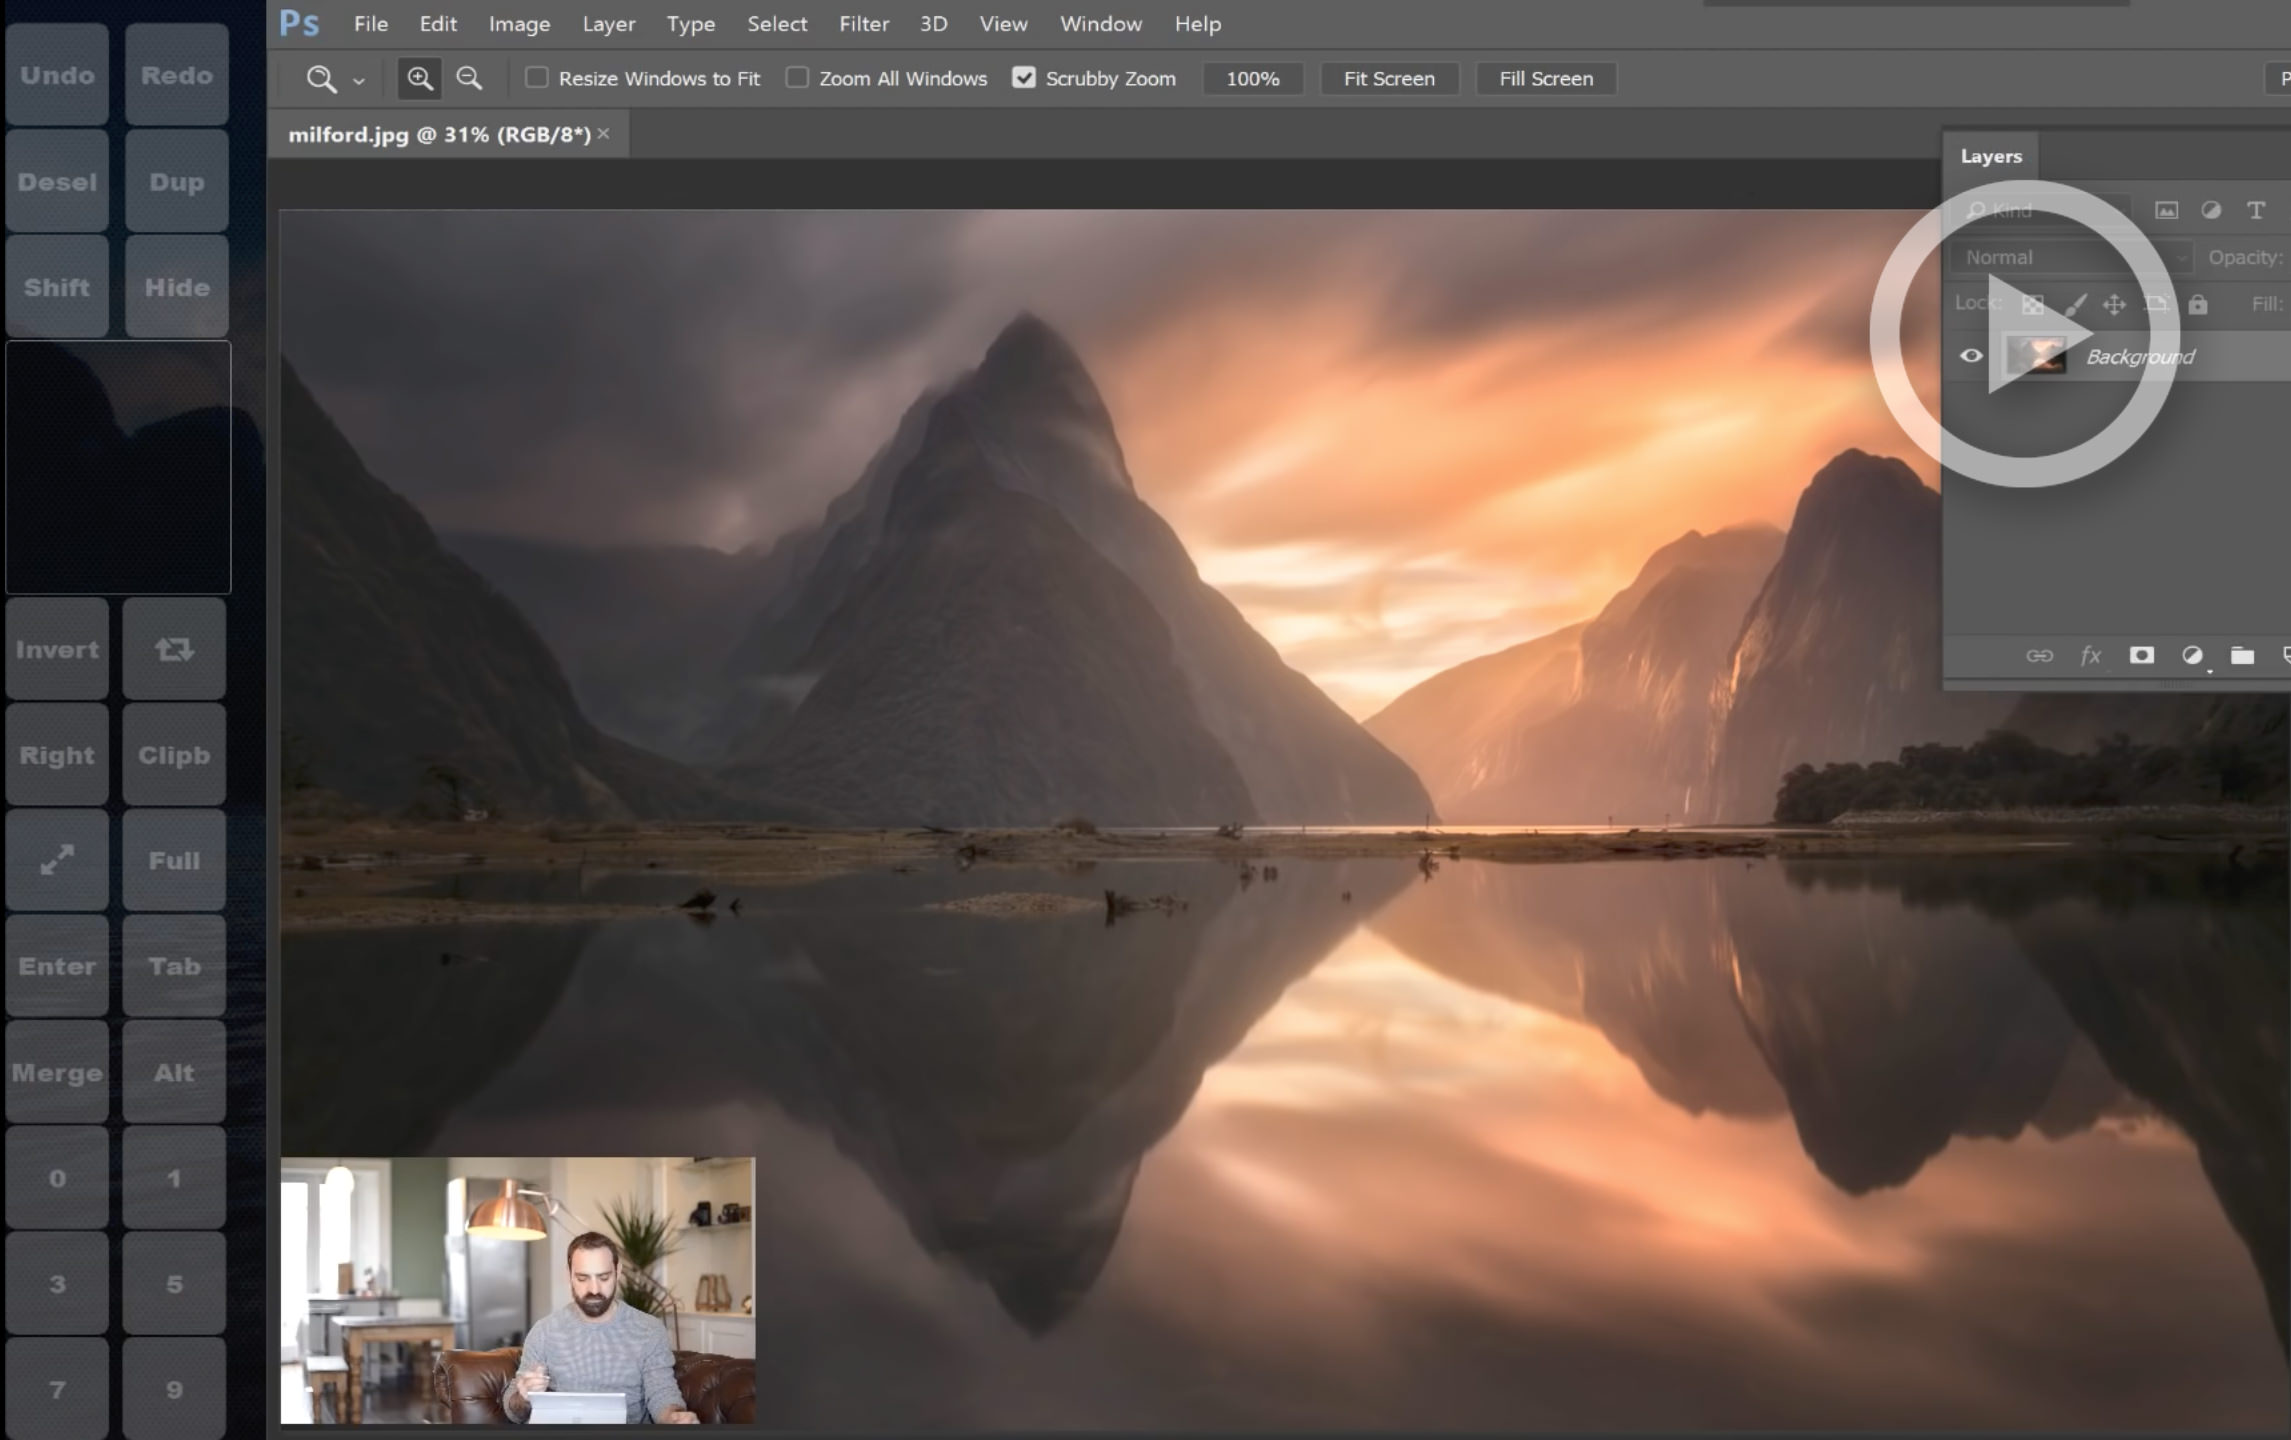Close the milford.jpg document tab

coord(603,133)
